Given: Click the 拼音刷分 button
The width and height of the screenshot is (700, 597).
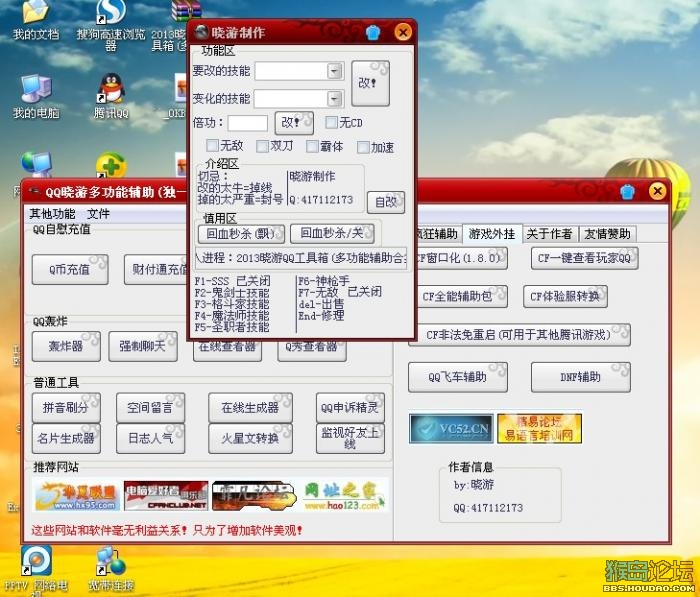Looking at the screenshot, I should 66,408.
